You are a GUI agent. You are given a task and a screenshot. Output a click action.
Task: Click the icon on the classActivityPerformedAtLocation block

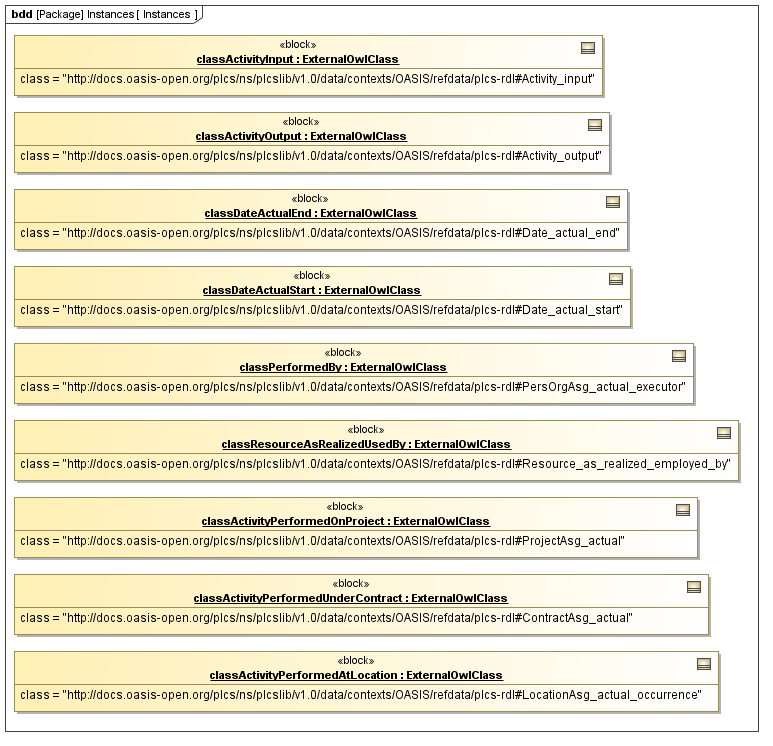703,664
